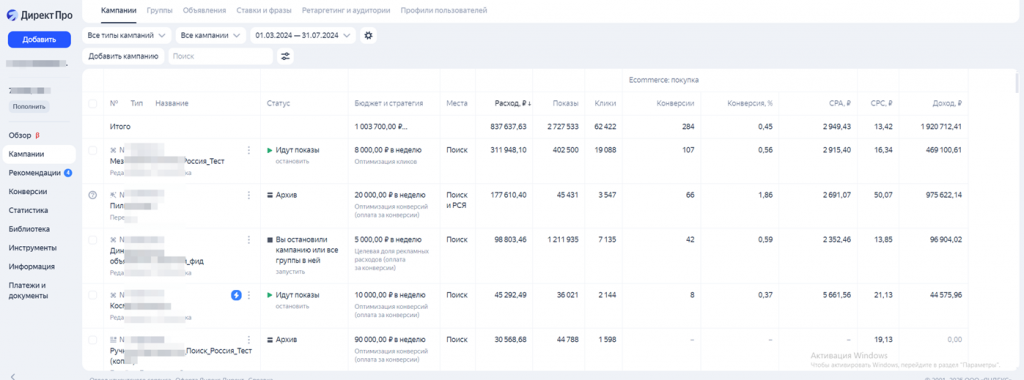Click 8 000,00 ₽ в неделю budget cell
1024x380 pixels.
point(388,150)
